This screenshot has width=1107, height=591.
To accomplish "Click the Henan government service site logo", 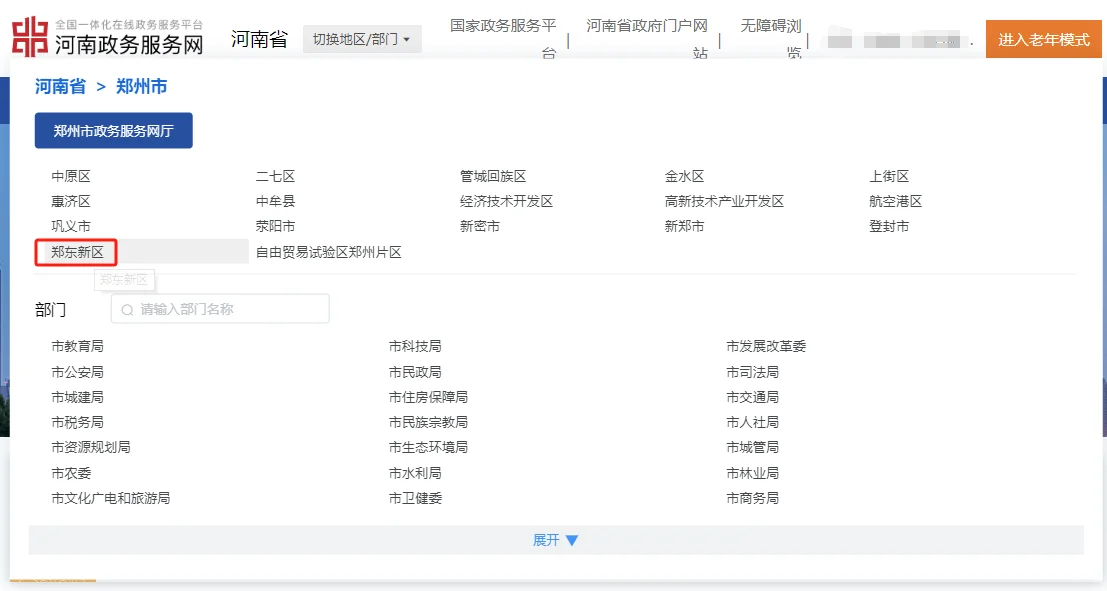I will point(108,37).
